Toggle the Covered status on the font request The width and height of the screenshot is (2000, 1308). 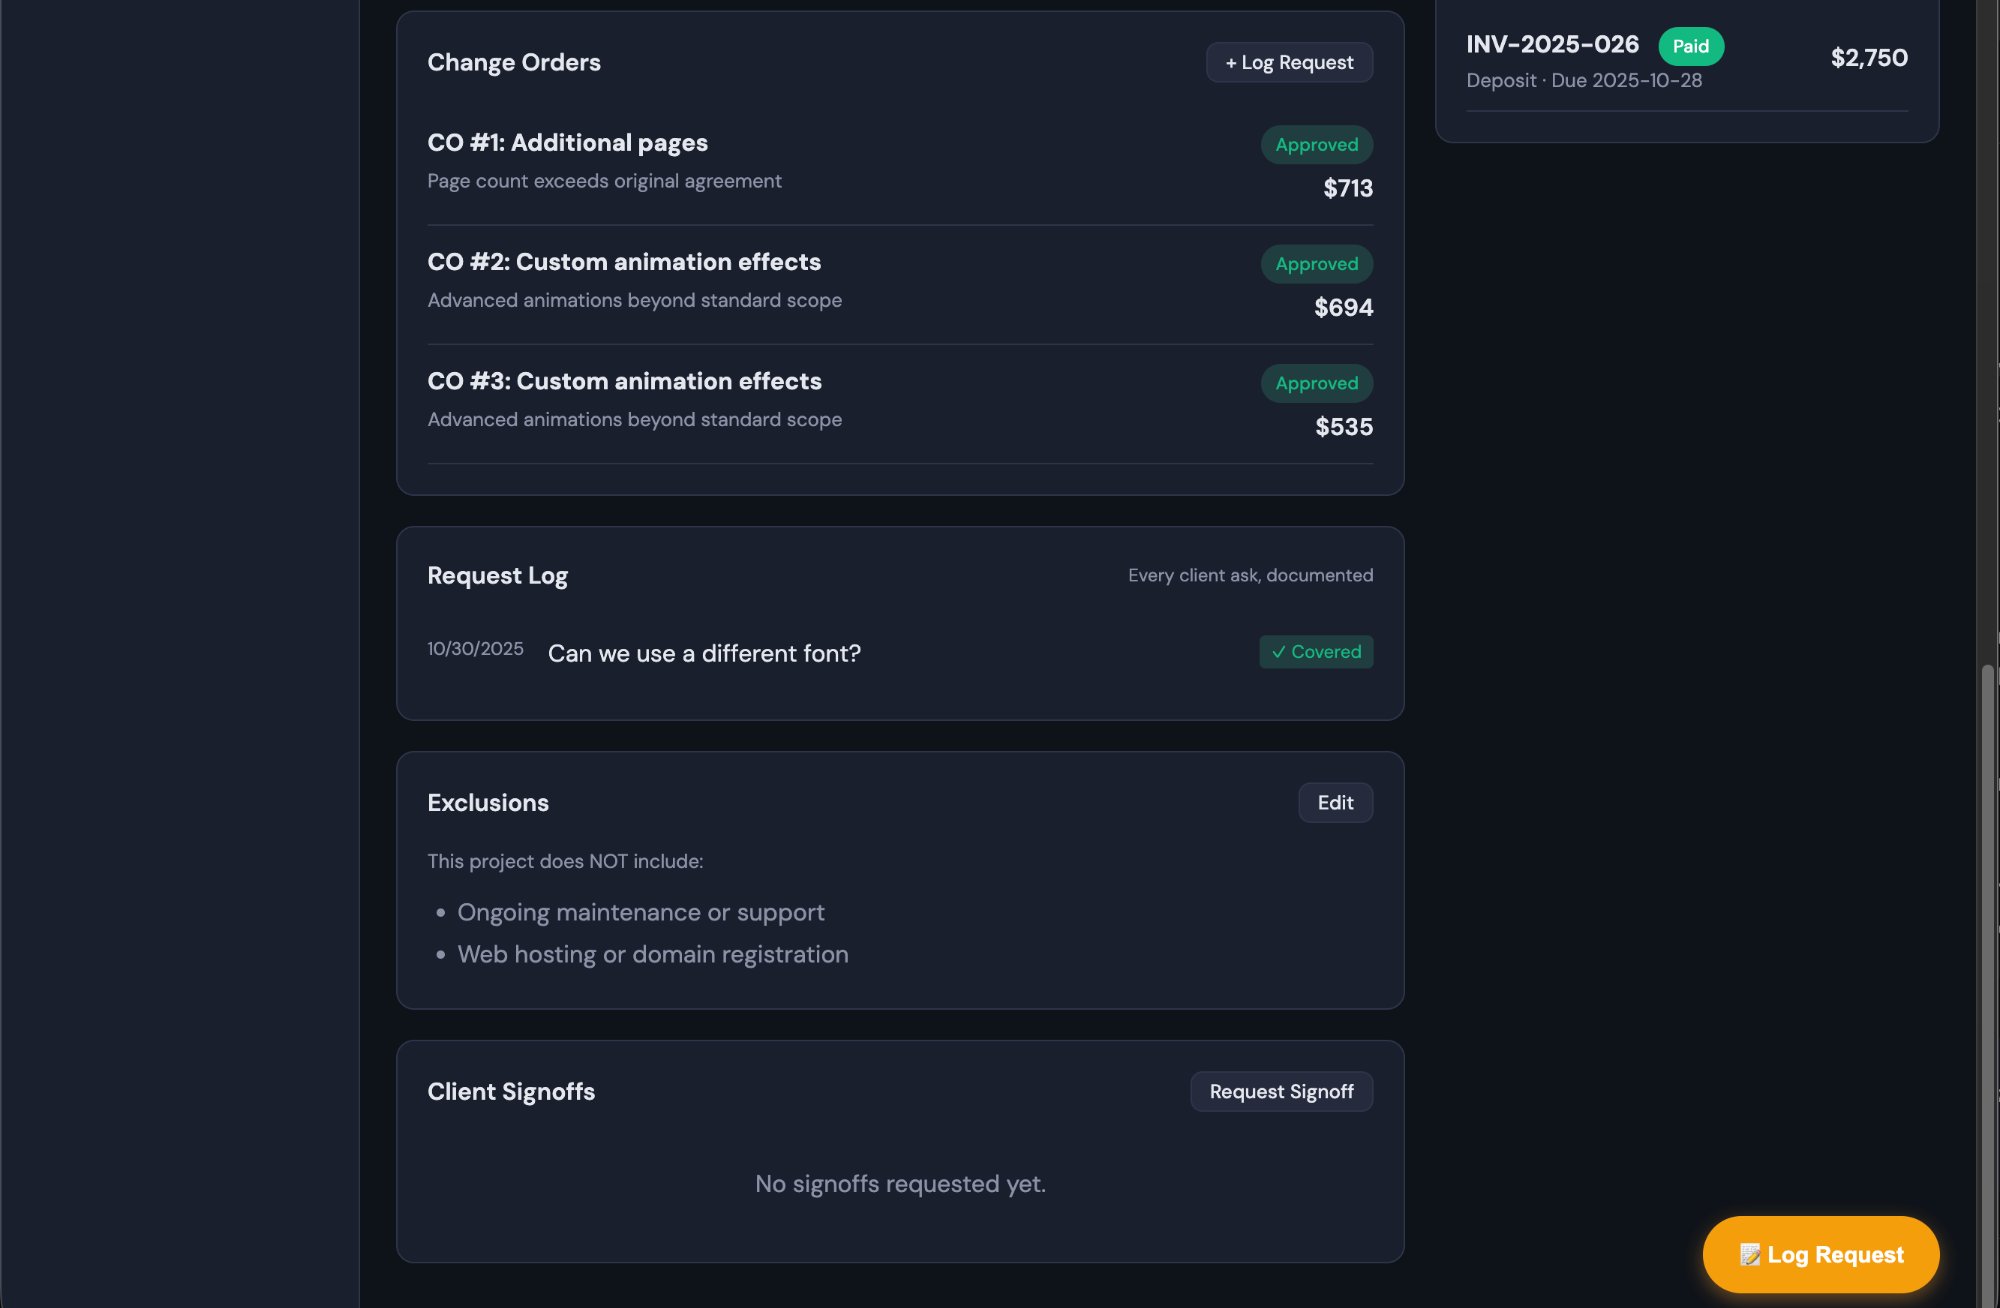point(1316,652)
